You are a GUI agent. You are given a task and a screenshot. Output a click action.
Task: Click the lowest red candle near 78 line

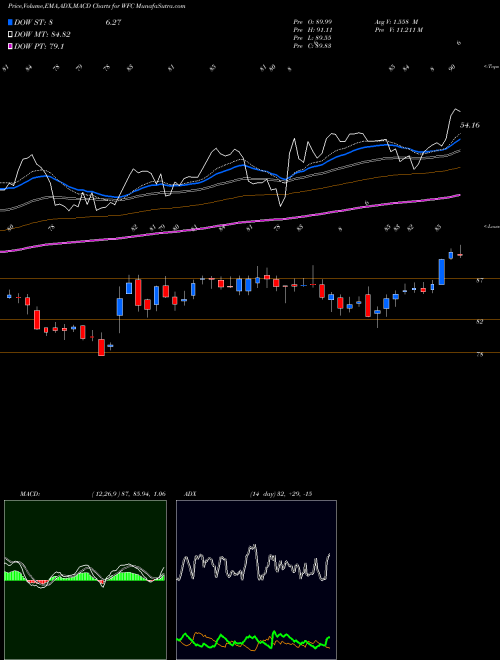click(101, 348)
